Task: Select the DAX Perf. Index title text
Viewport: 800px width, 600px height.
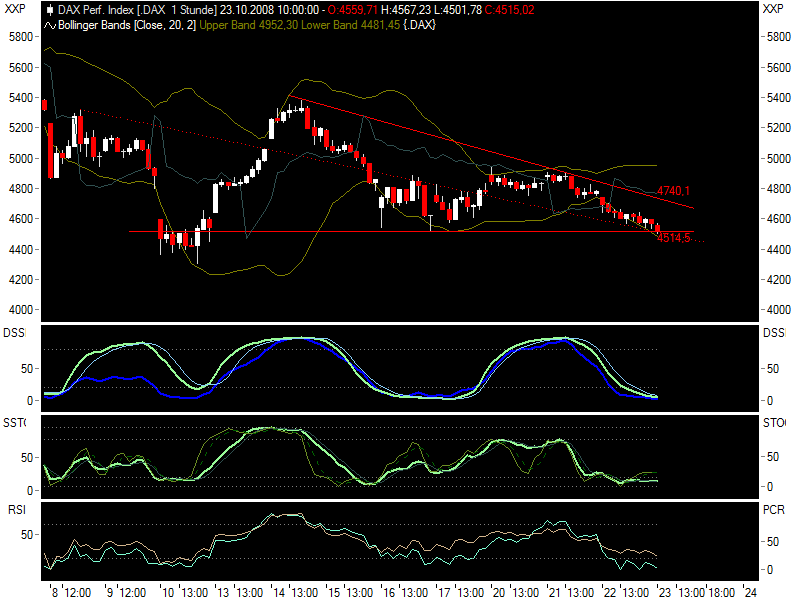Action: coord(95,10)
